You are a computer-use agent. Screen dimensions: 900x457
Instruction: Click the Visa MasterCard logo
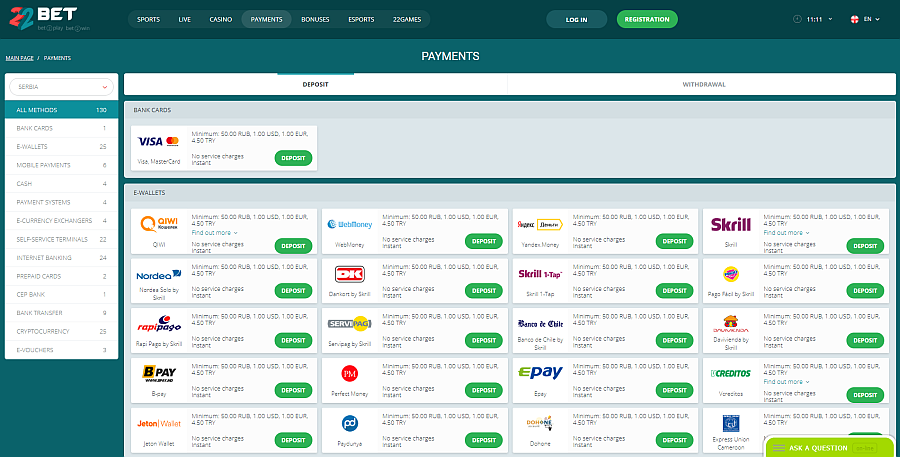(x=159, y=141)
